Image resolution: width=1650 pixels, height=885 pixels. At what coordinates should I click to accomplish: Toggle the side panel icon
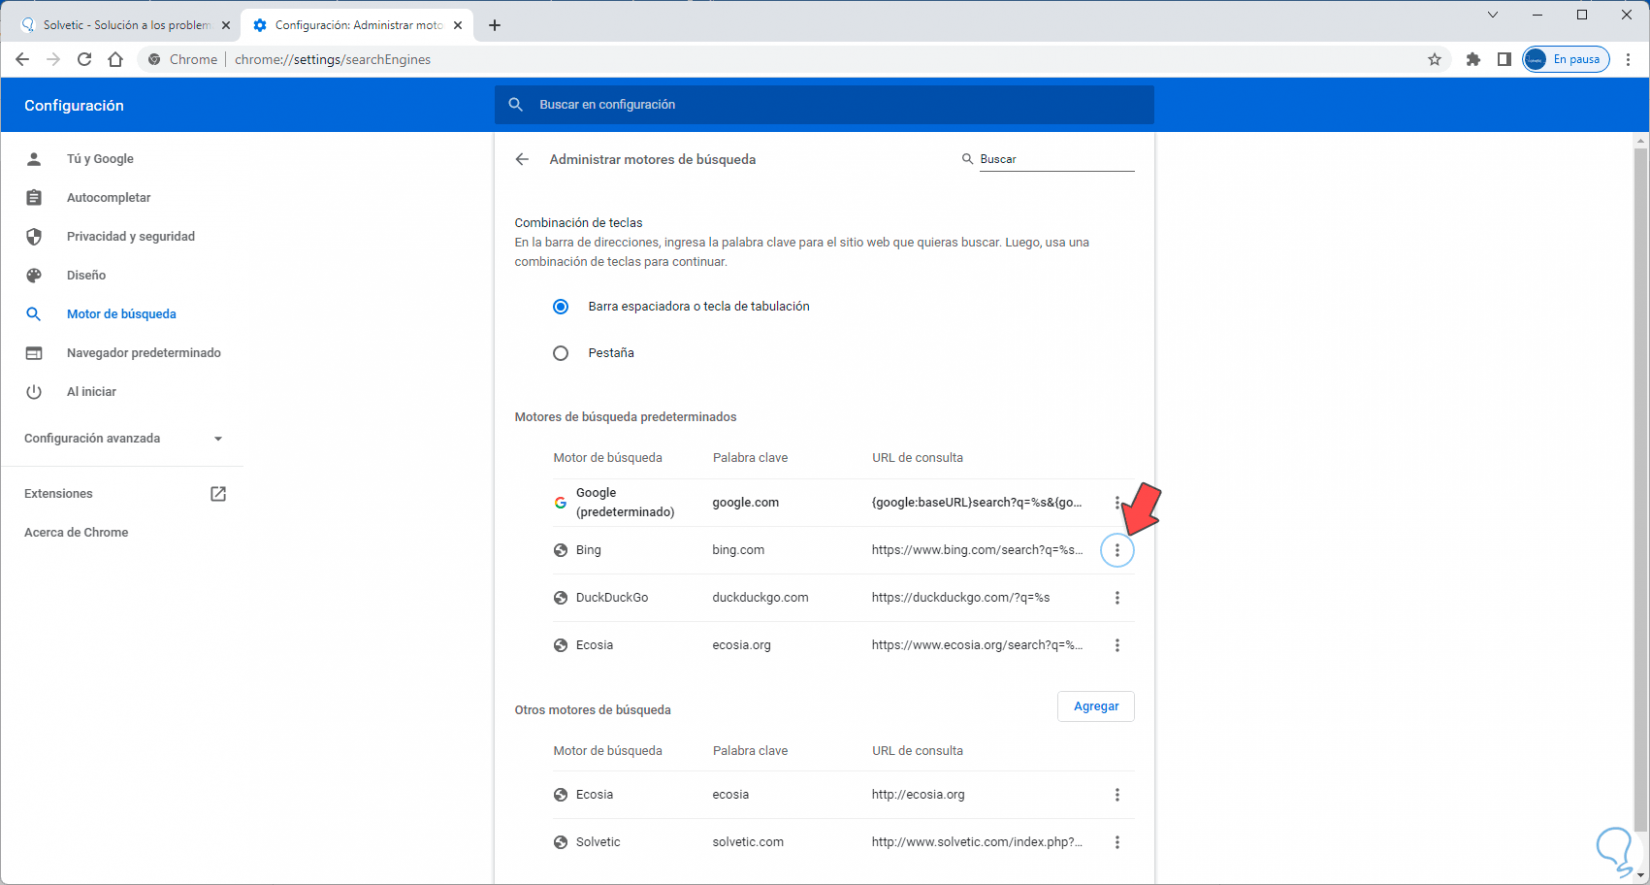tap(1504, 59)
